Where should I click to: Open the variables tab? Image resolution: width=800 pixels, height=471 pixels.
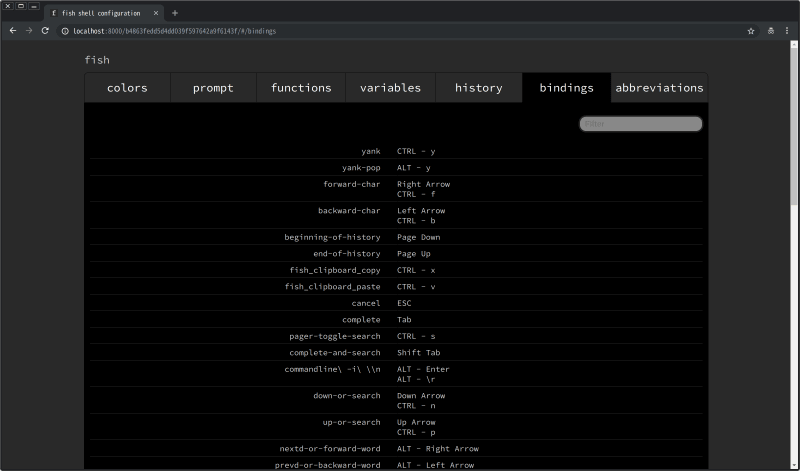[x=390, y=88]
